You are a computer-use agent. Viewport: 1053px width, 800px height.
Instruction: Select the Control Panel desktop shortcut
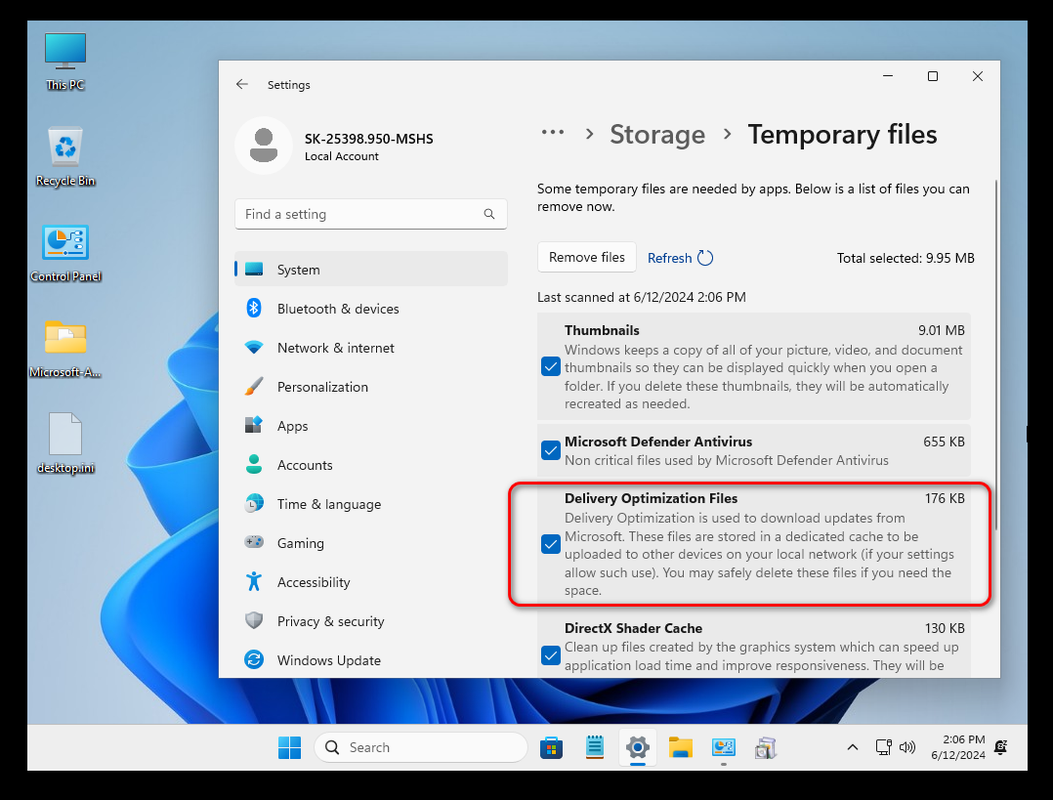(65, 253)
